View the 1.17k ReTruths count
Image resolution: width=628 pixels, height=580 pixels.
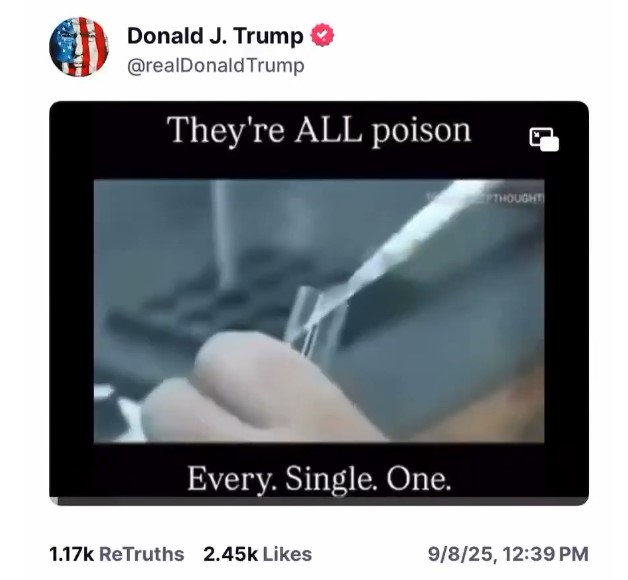[71, 554]
